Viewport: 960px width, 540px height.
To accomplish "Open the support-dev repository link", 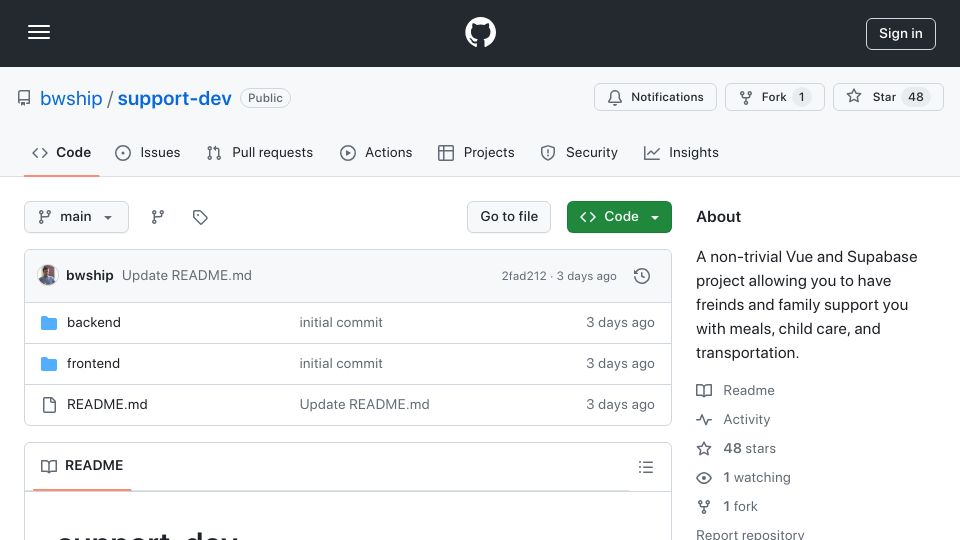I will [x=174, y=98].
